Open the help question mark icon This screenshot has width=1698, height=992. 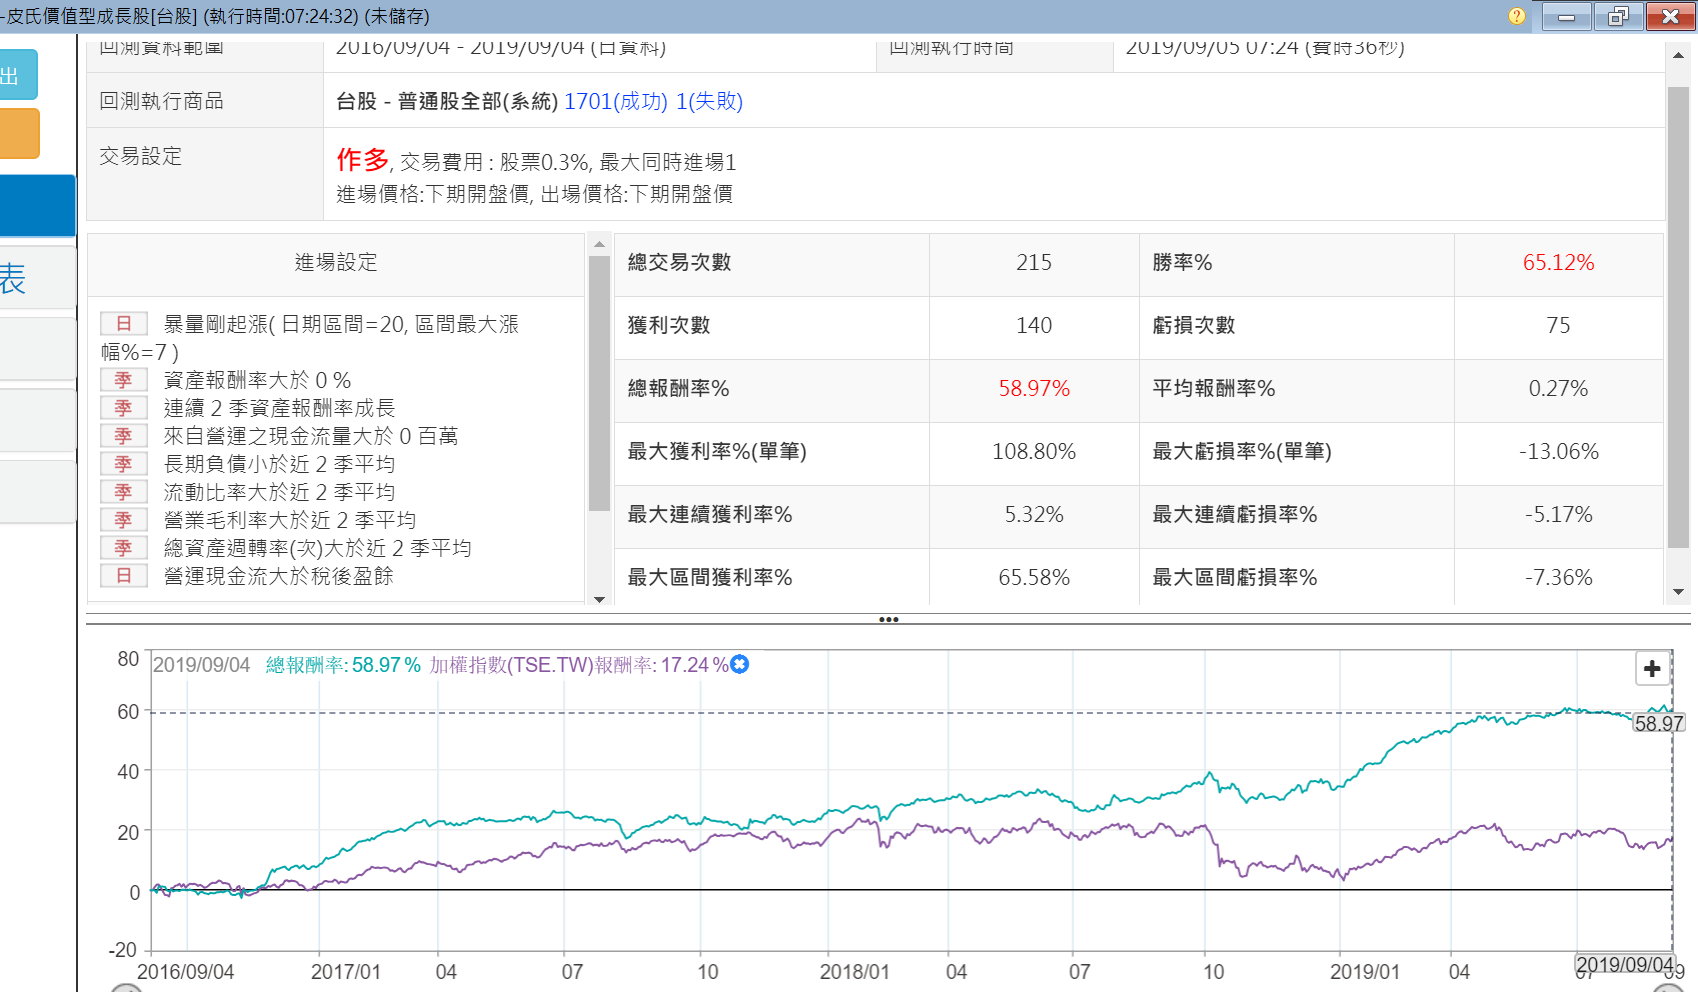tap(1516, 16)
